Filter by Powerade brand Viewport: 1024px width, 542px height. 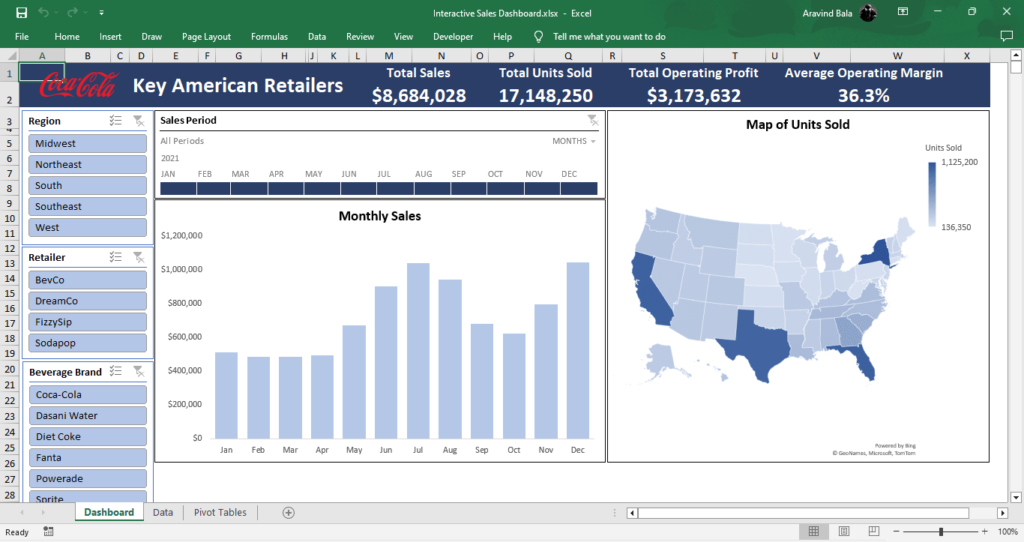point(88,479)
